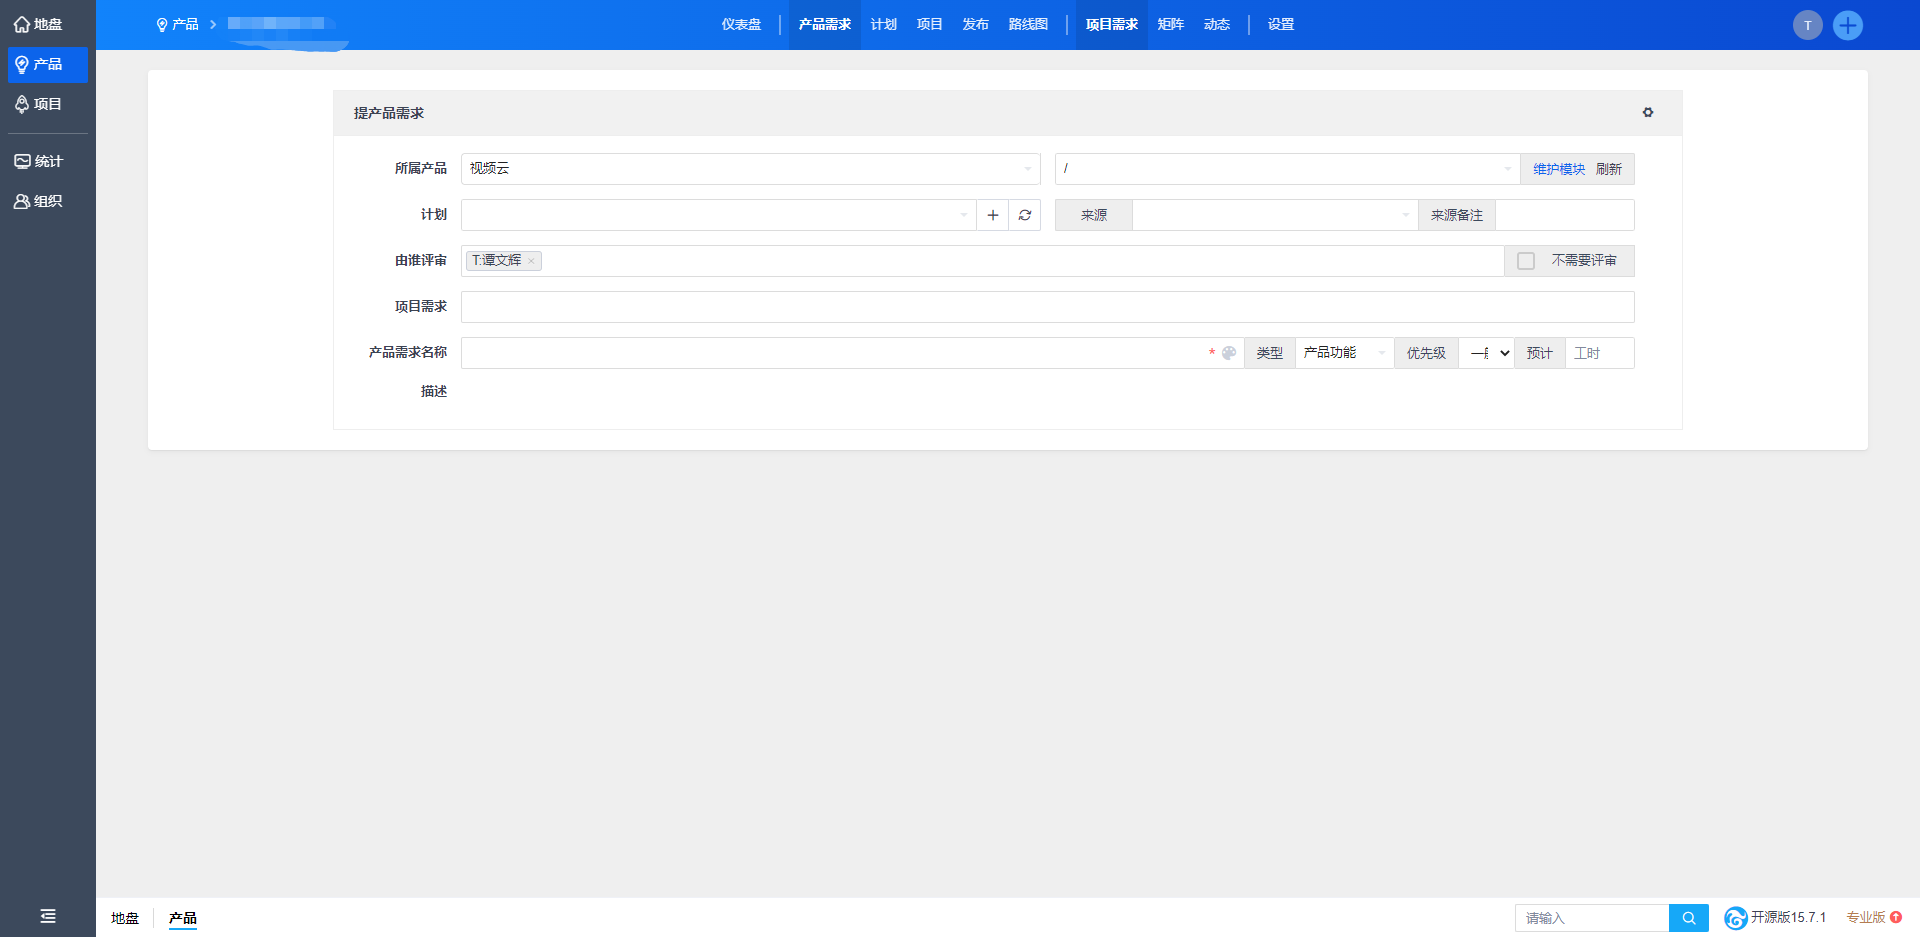Switch to 产品需求 tab

(x=825, y=25)
